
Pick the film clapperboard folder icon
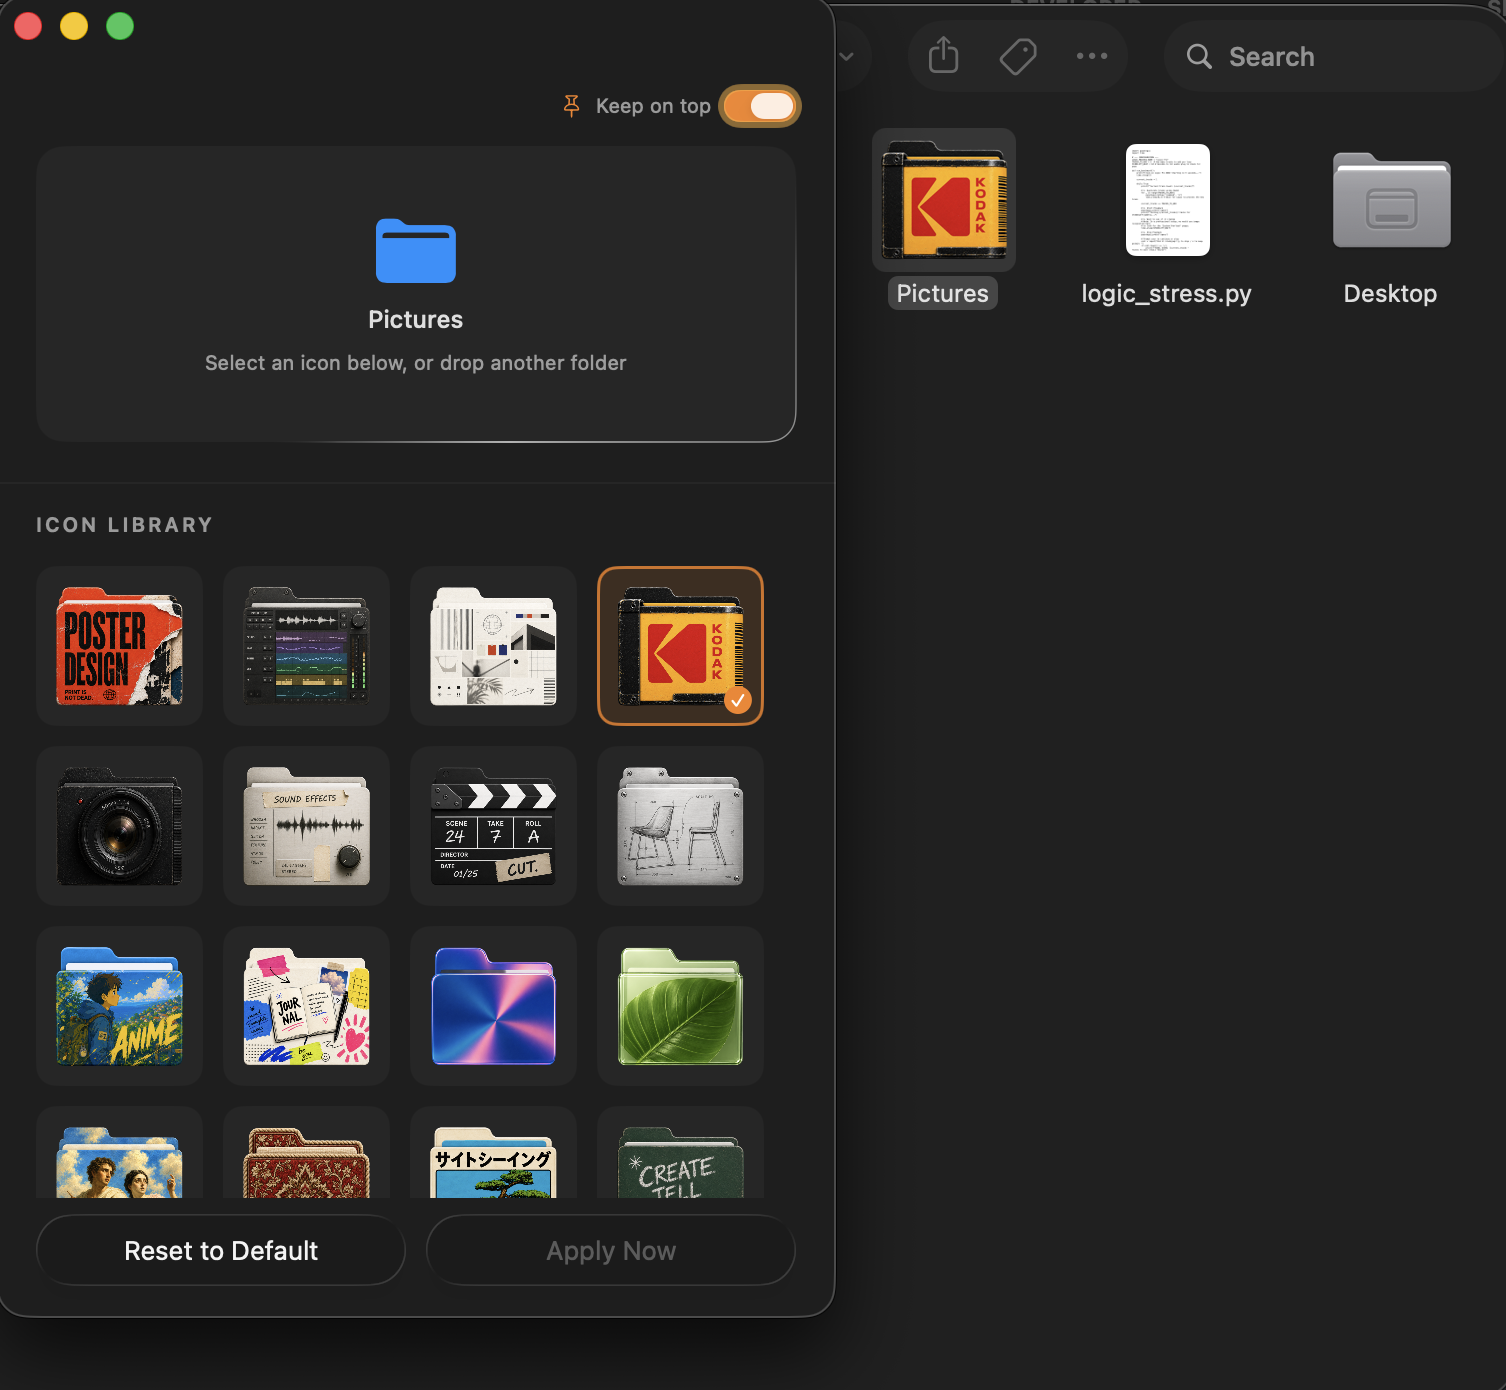pyautogui.click(x=493, y=826)
